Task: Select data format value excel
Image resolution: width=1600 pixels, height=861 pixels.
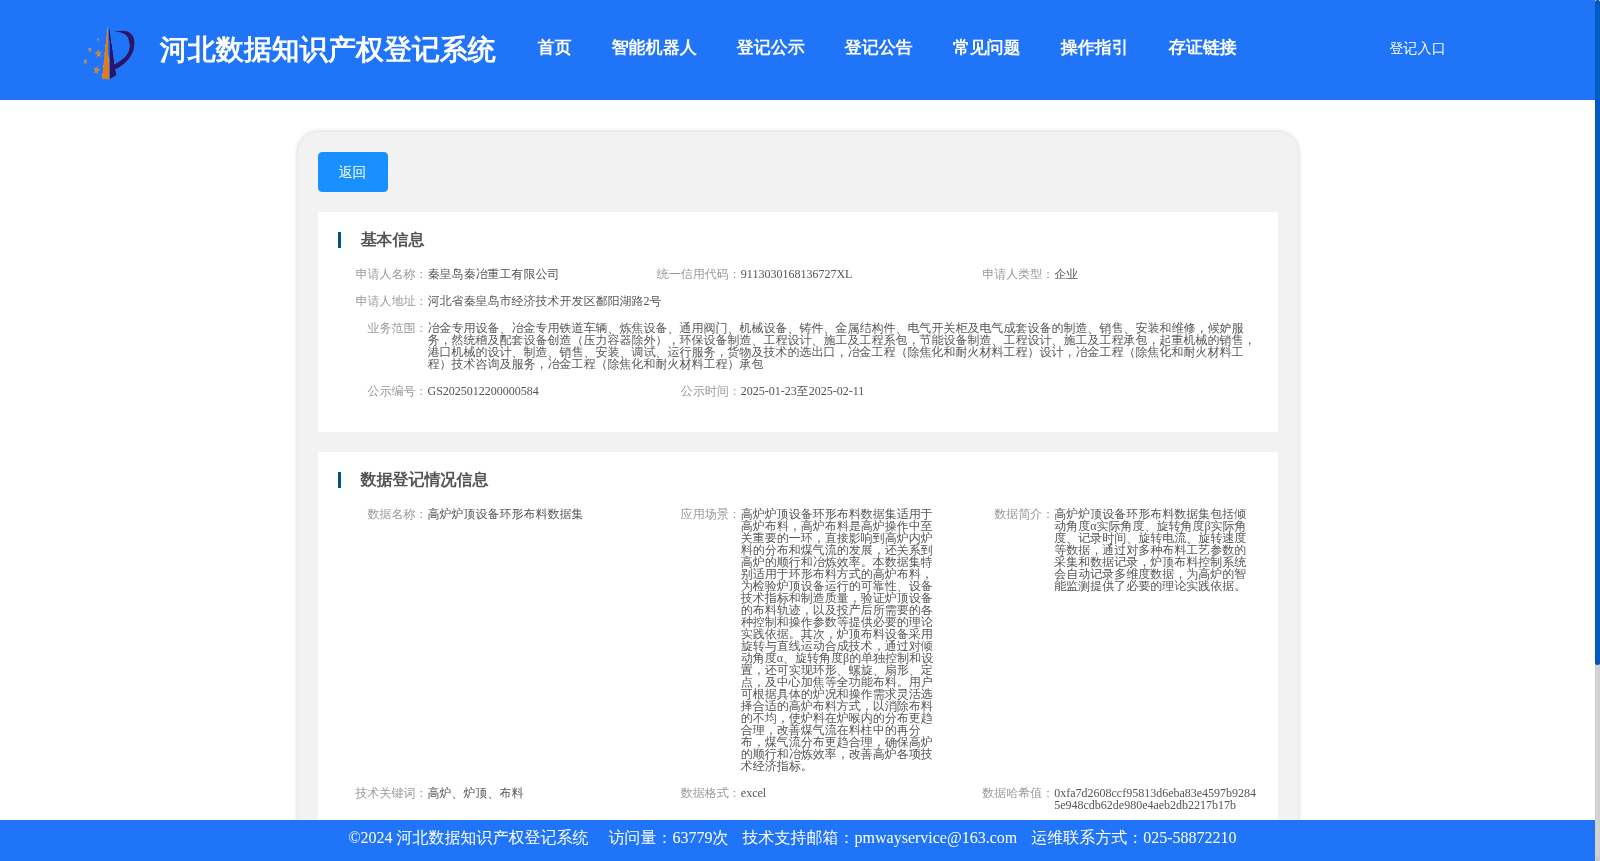Action: click(x=753, y=793)
